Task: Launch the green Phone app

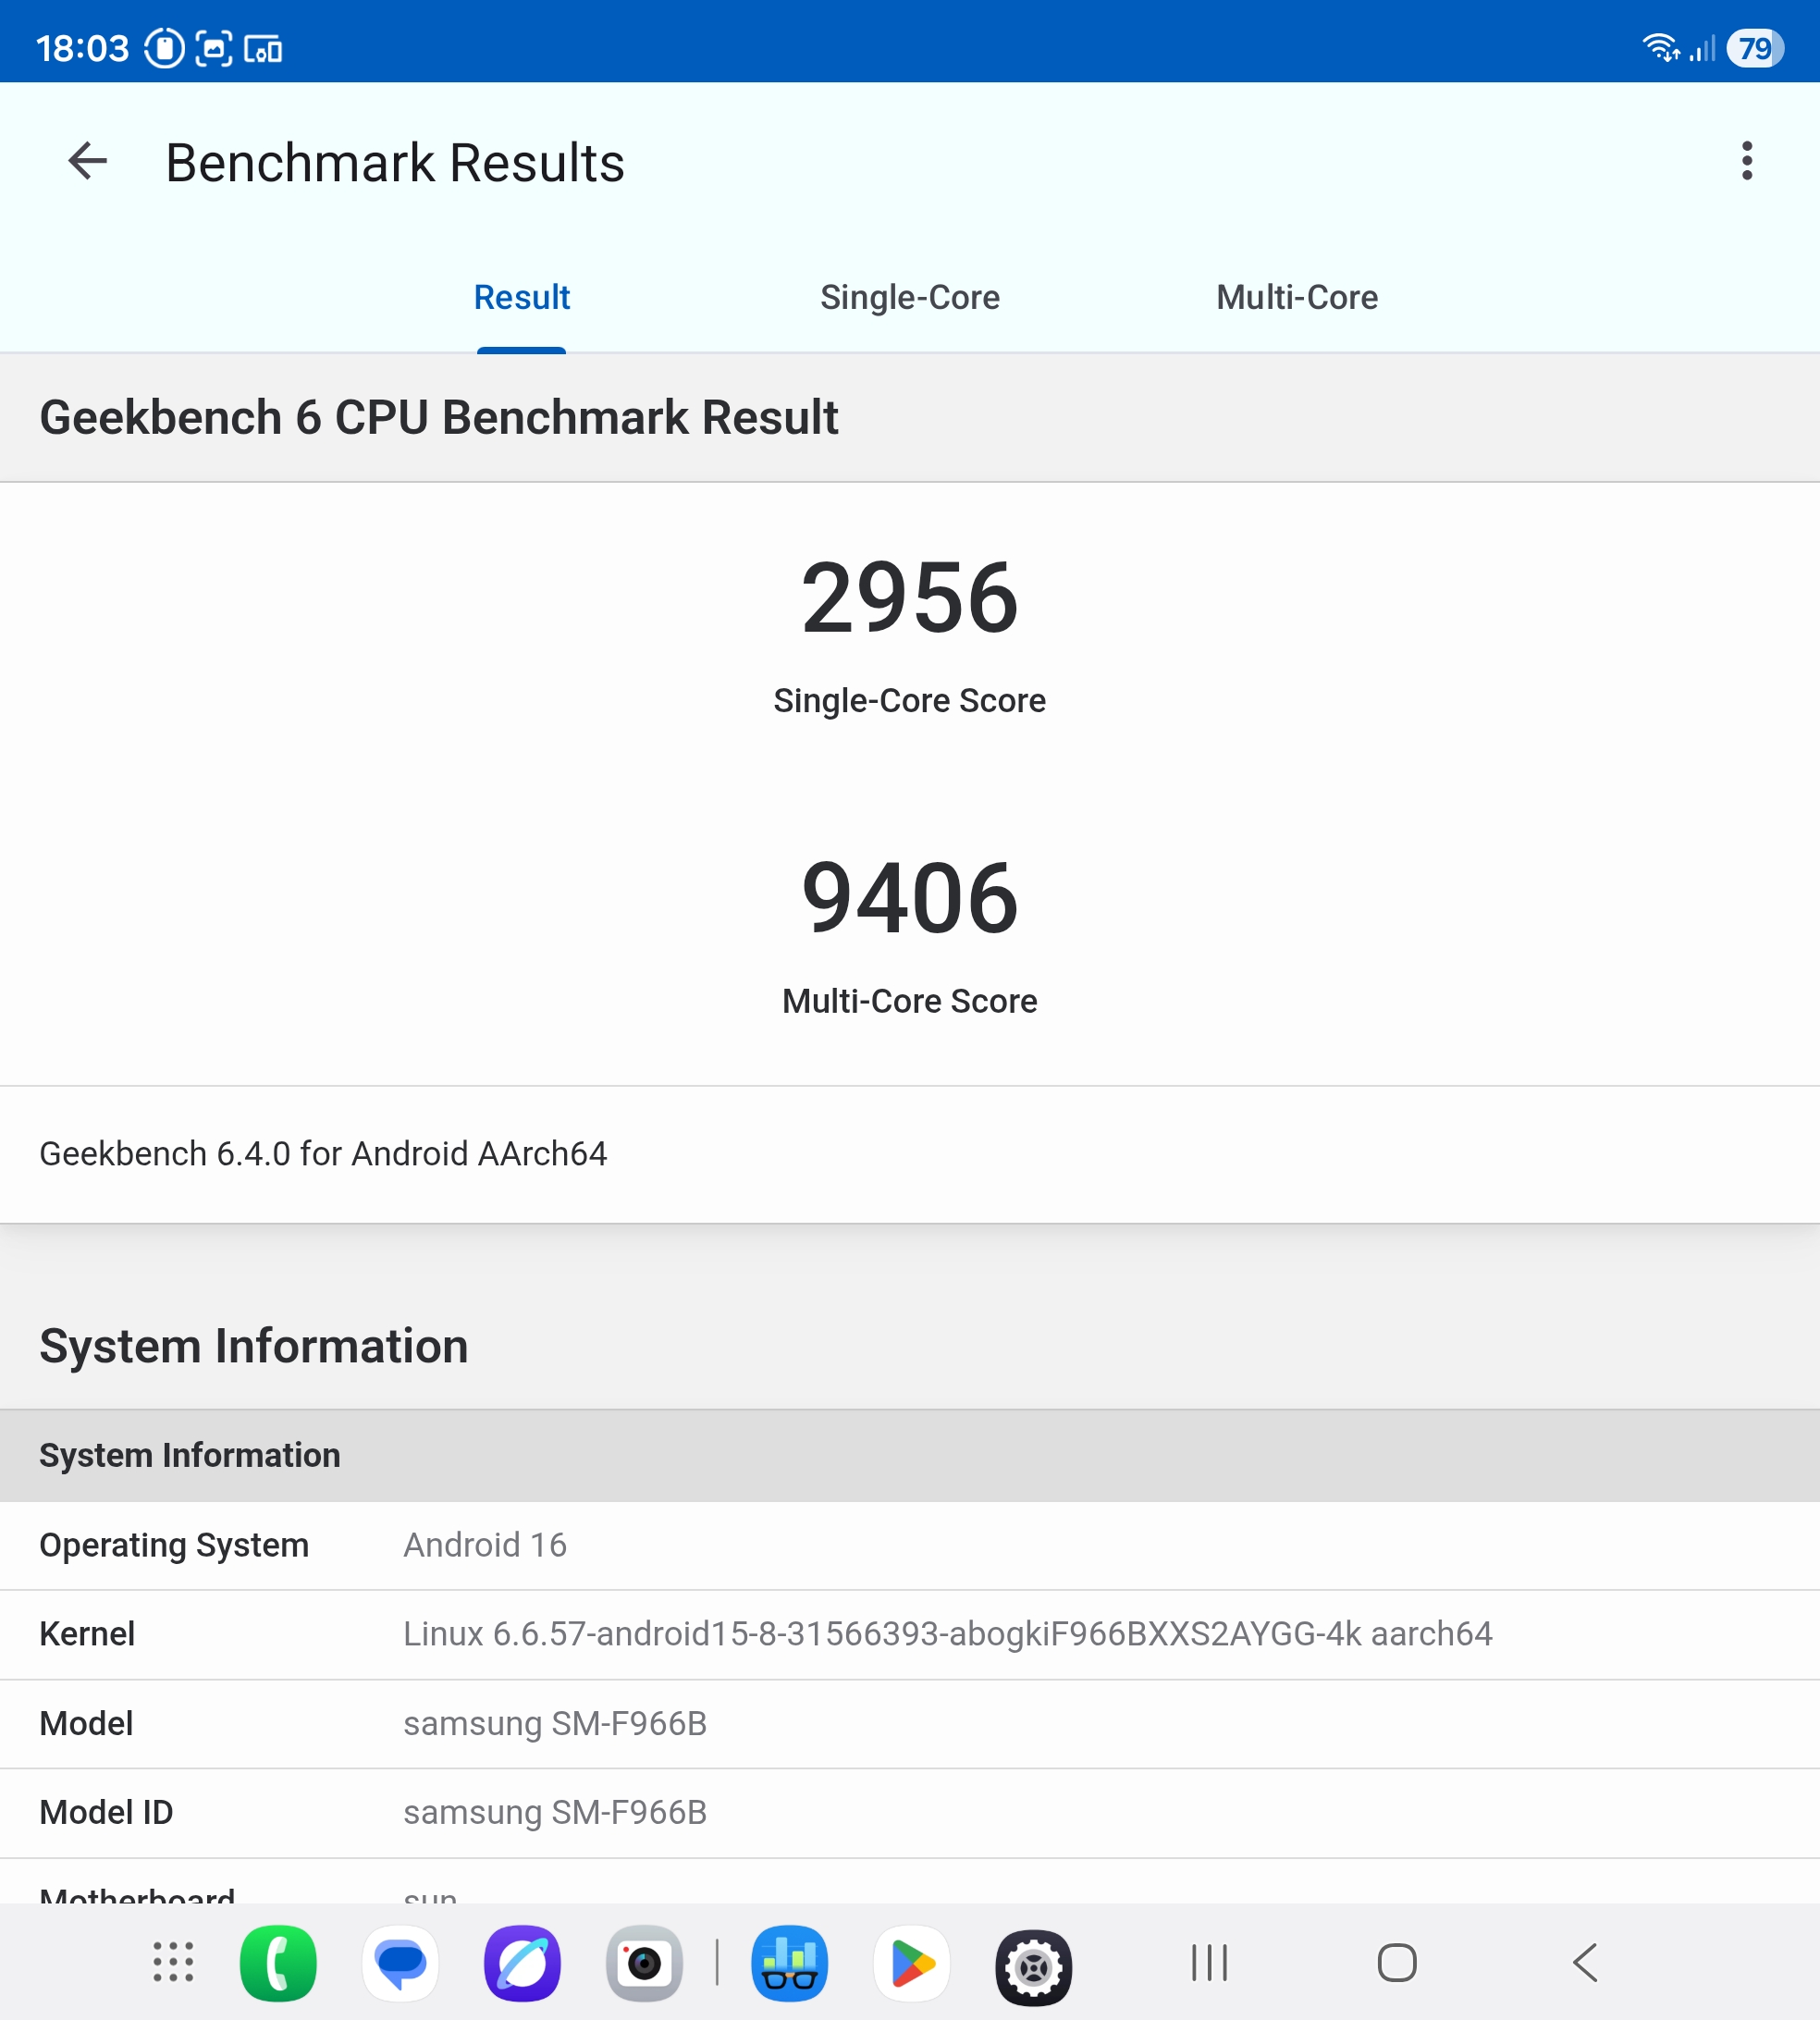Action: click(278, 1962)
